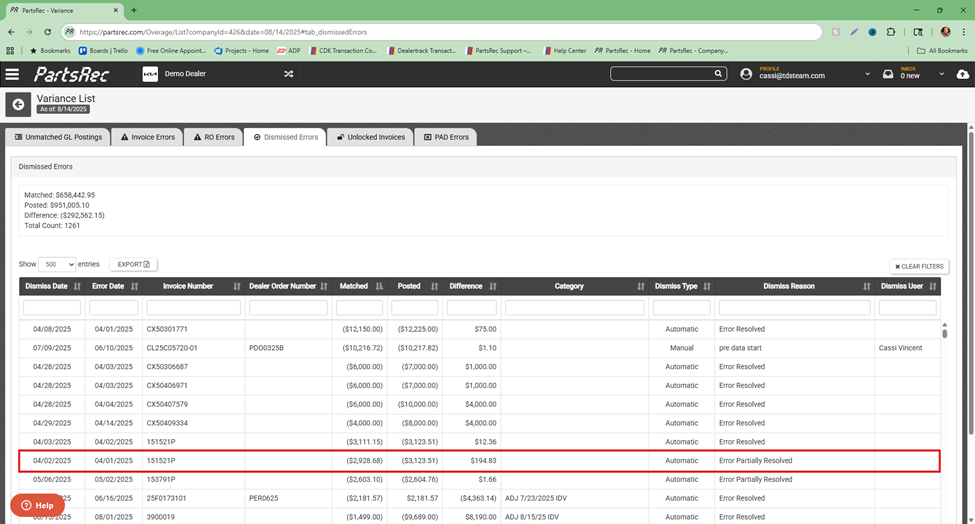
Task: Click the browser address bar URL
Action: 223,32
